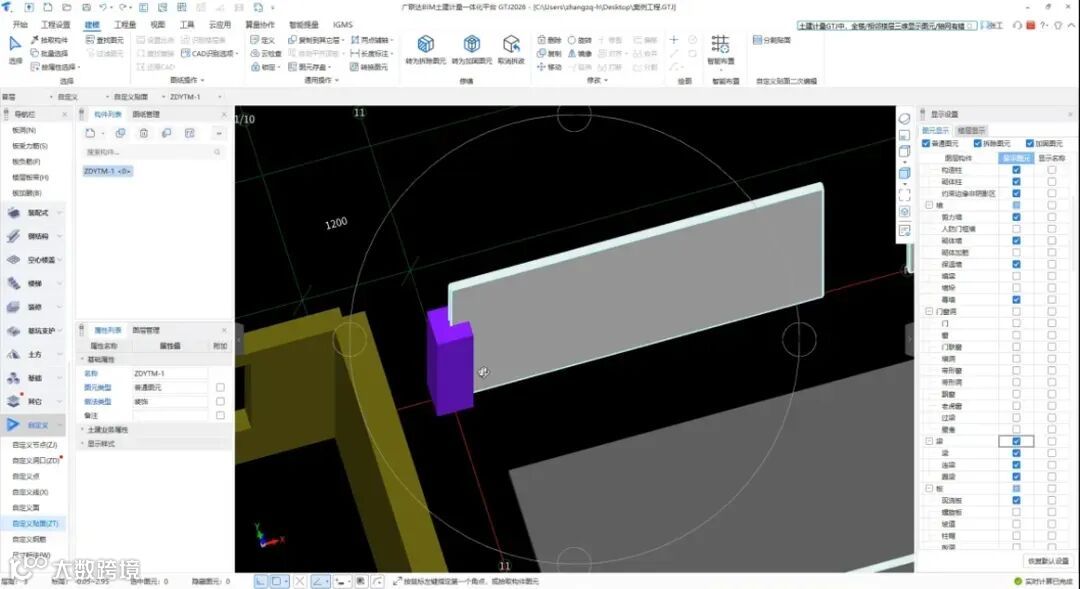Toggle display checkbox for 现浇板 row
This screenshot has height=589, width=1080.
tap(1016, 500)
